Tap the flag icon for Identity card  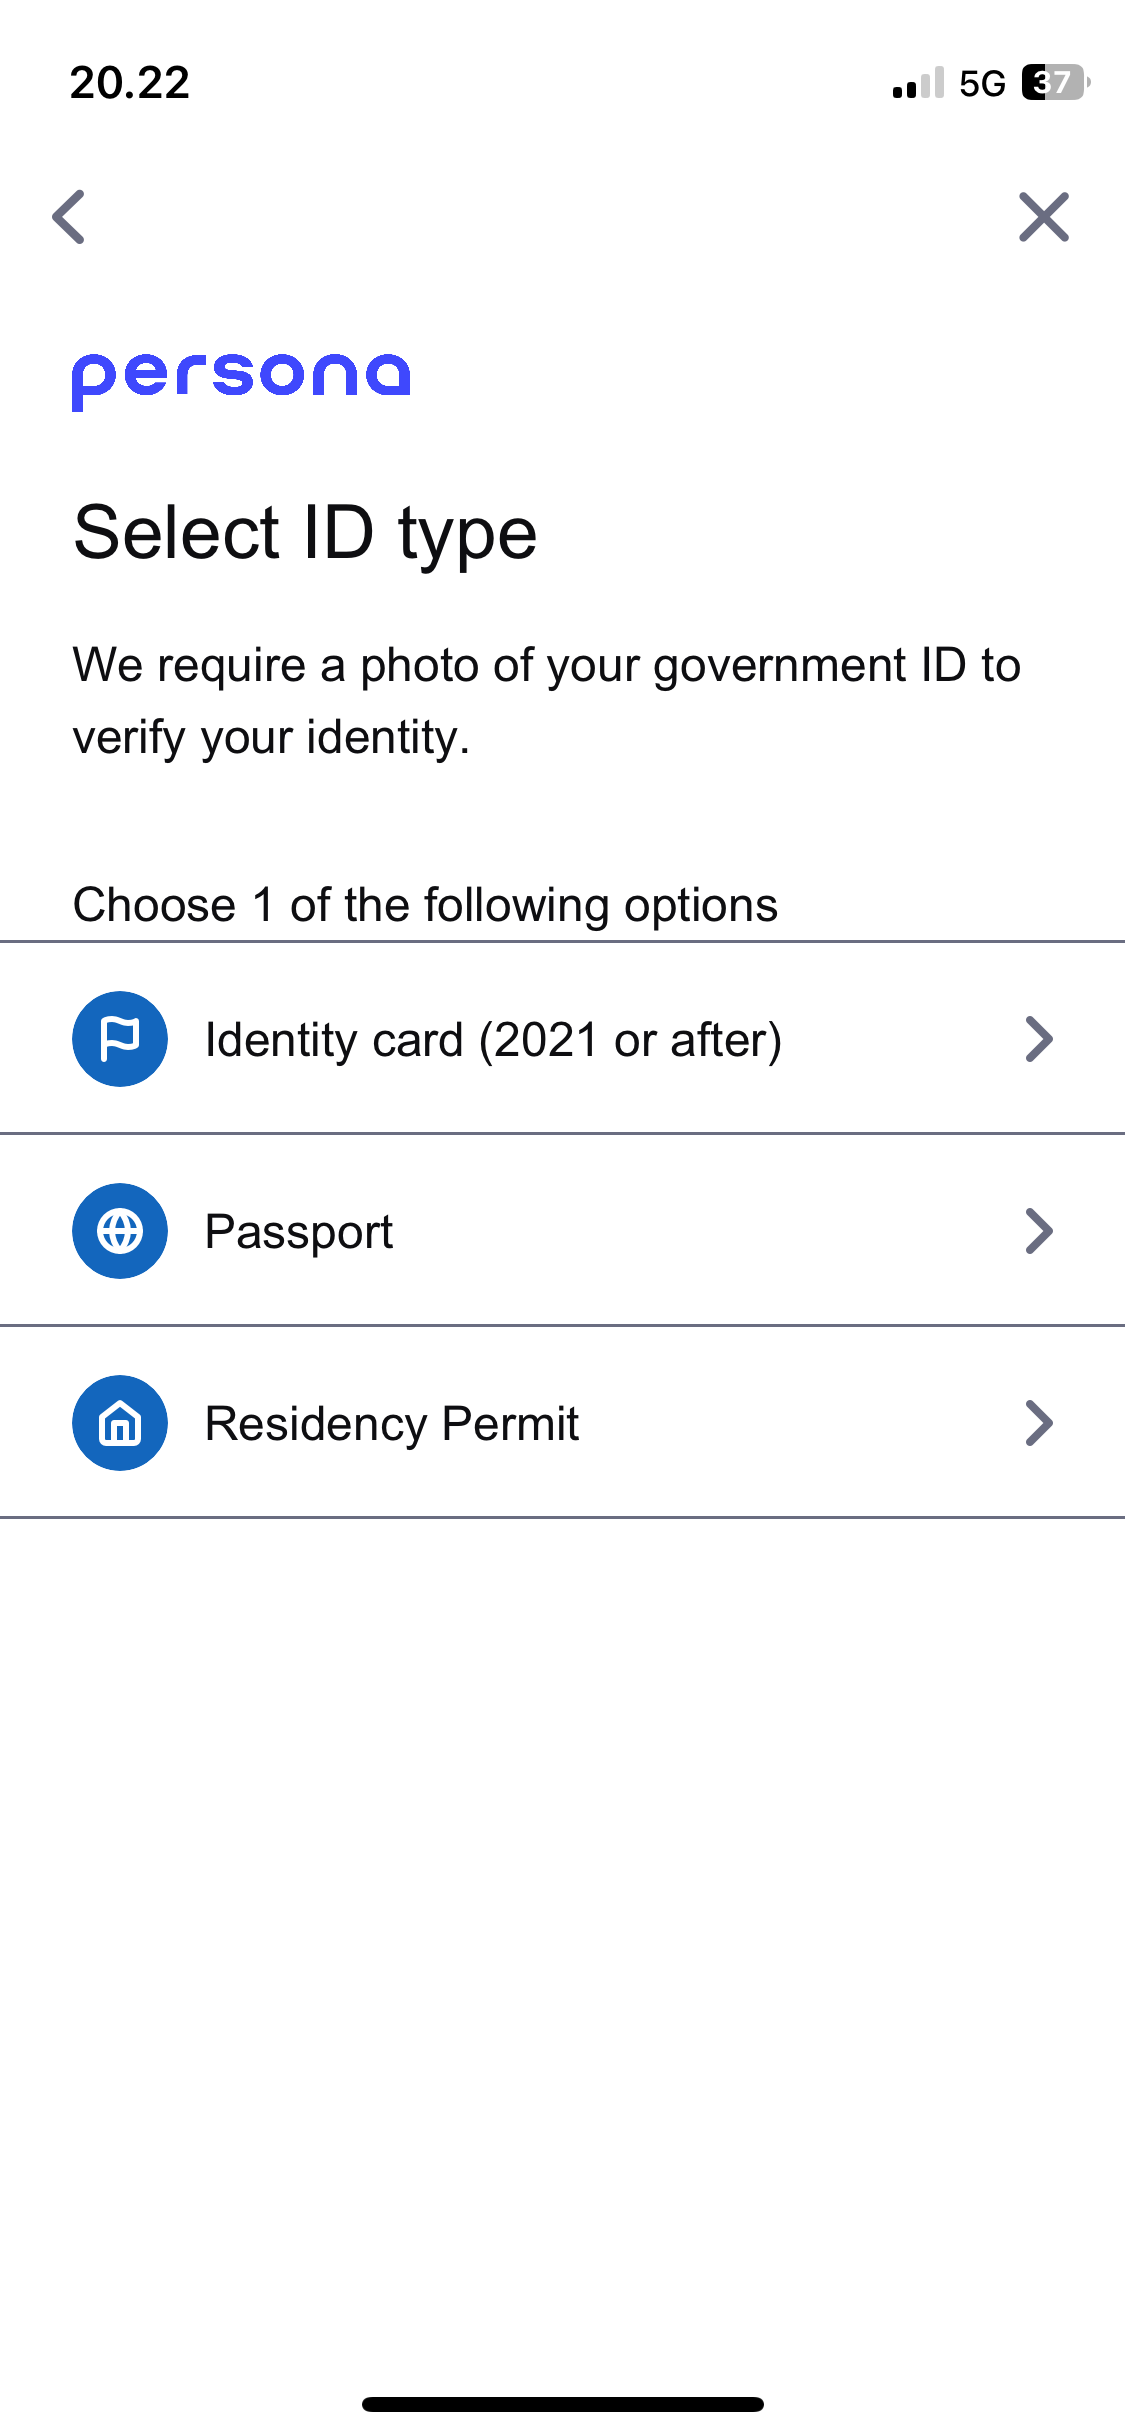pyautogui.click(x=120, y=1039)
